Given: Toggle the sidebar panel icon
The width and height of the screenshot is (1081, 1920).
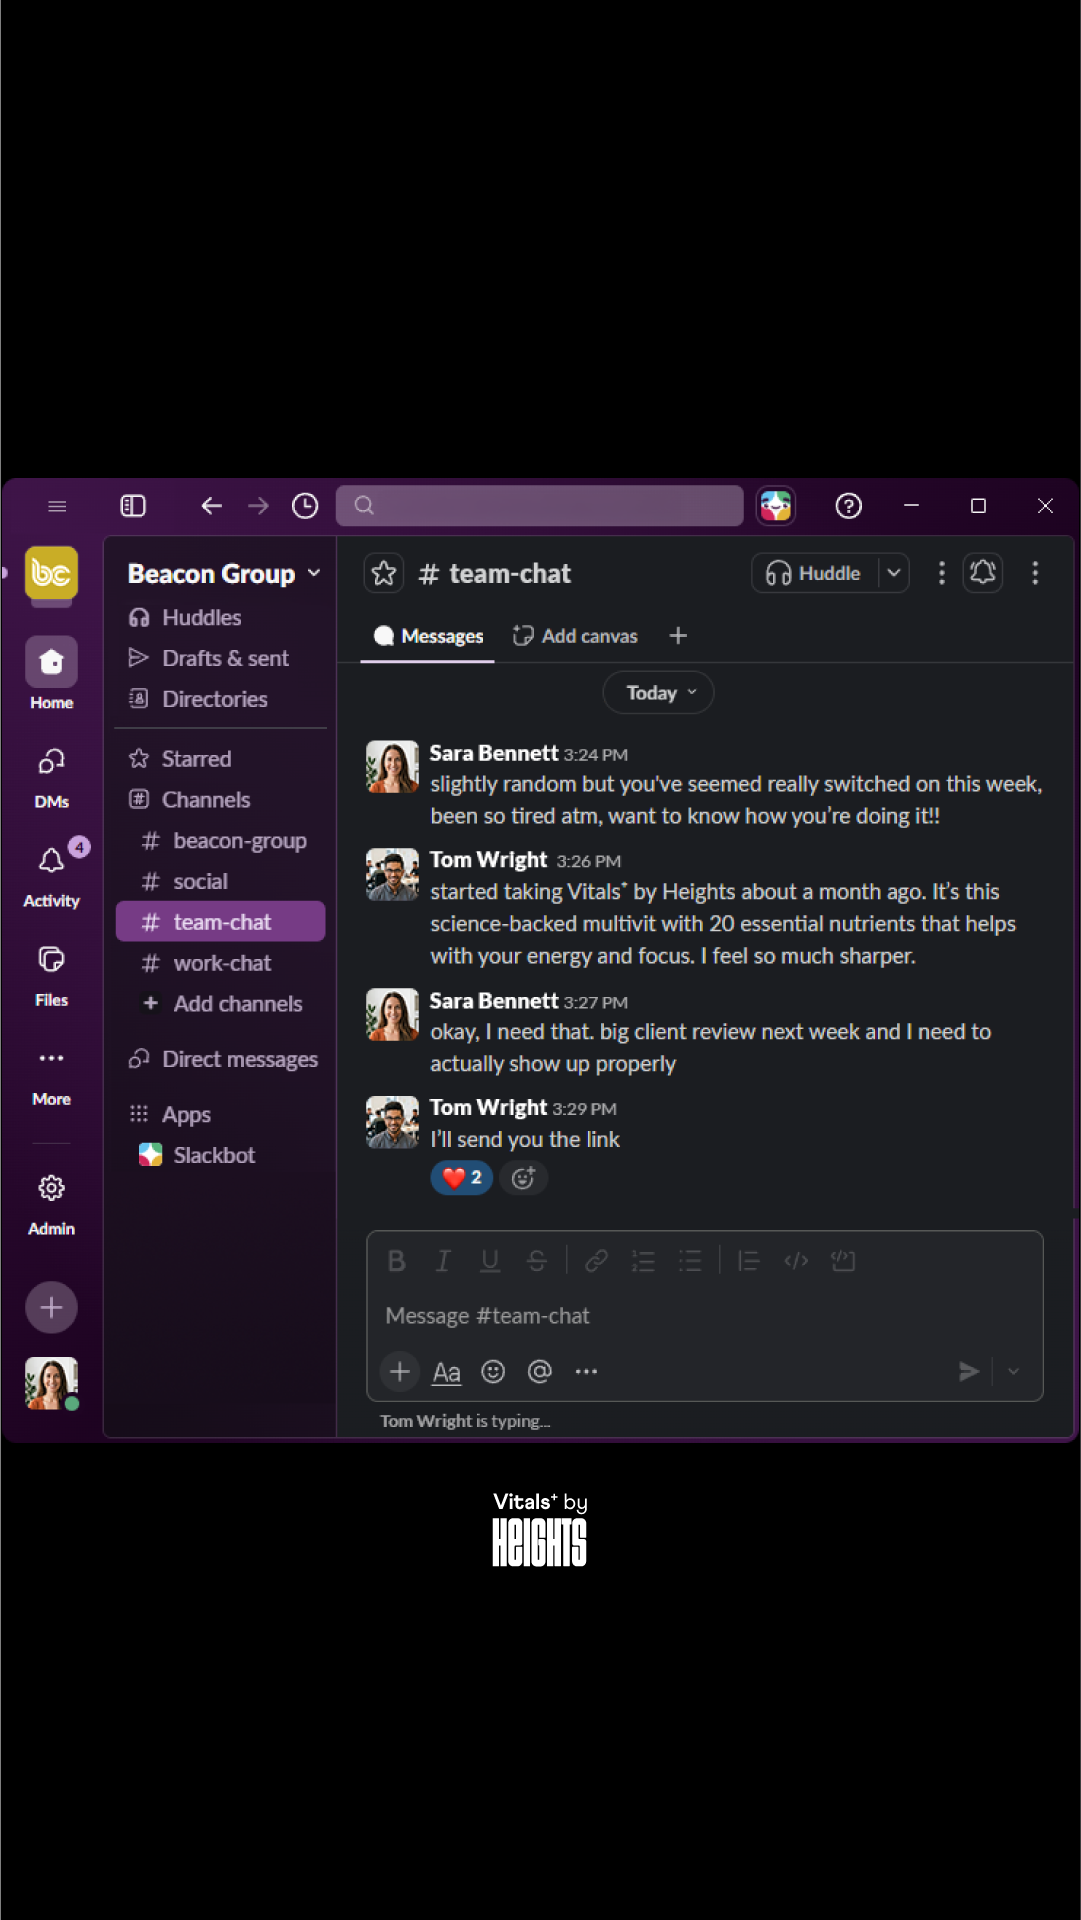Looking at the screenshot, I should [132, 506].
